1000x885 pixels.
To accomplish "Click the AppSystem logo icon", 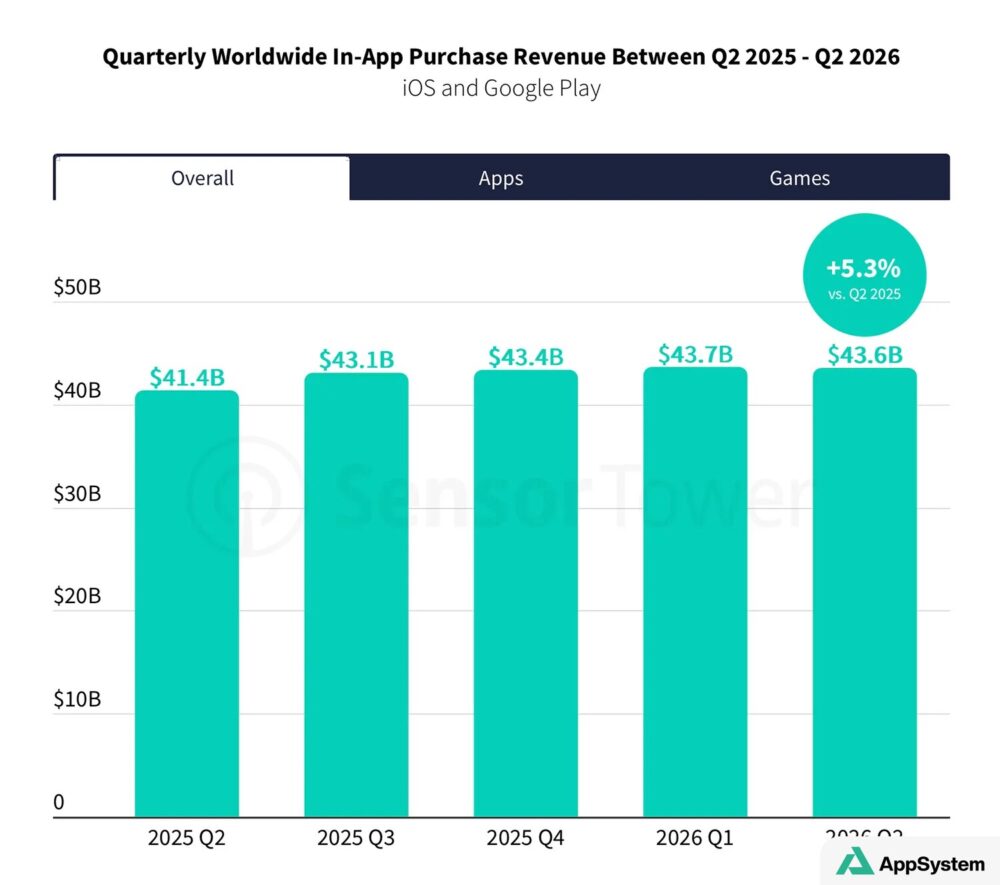I will (855, 861).
